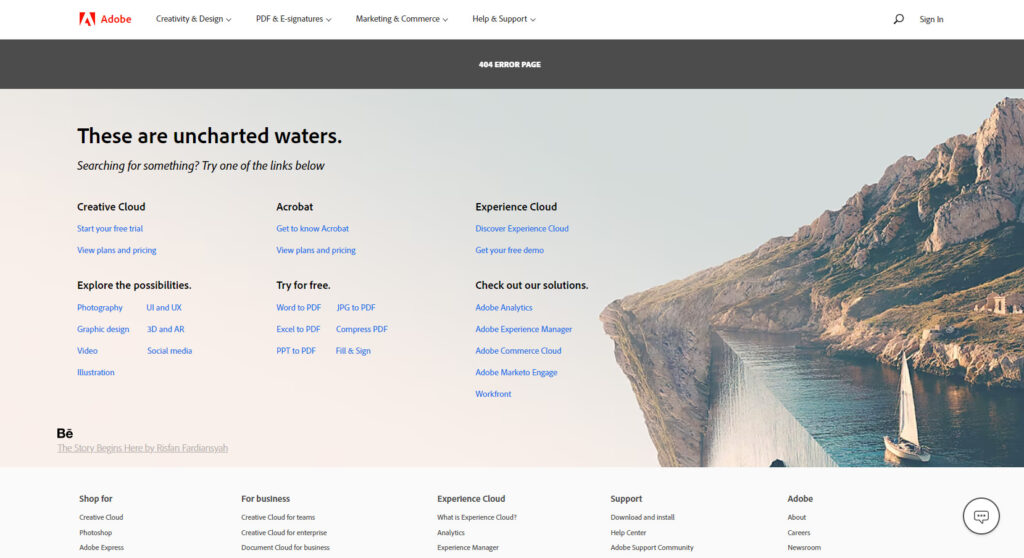Open Adobe Experience Manager link
1024x558 pixels.
pyautogui.click(x=524, y=329)
